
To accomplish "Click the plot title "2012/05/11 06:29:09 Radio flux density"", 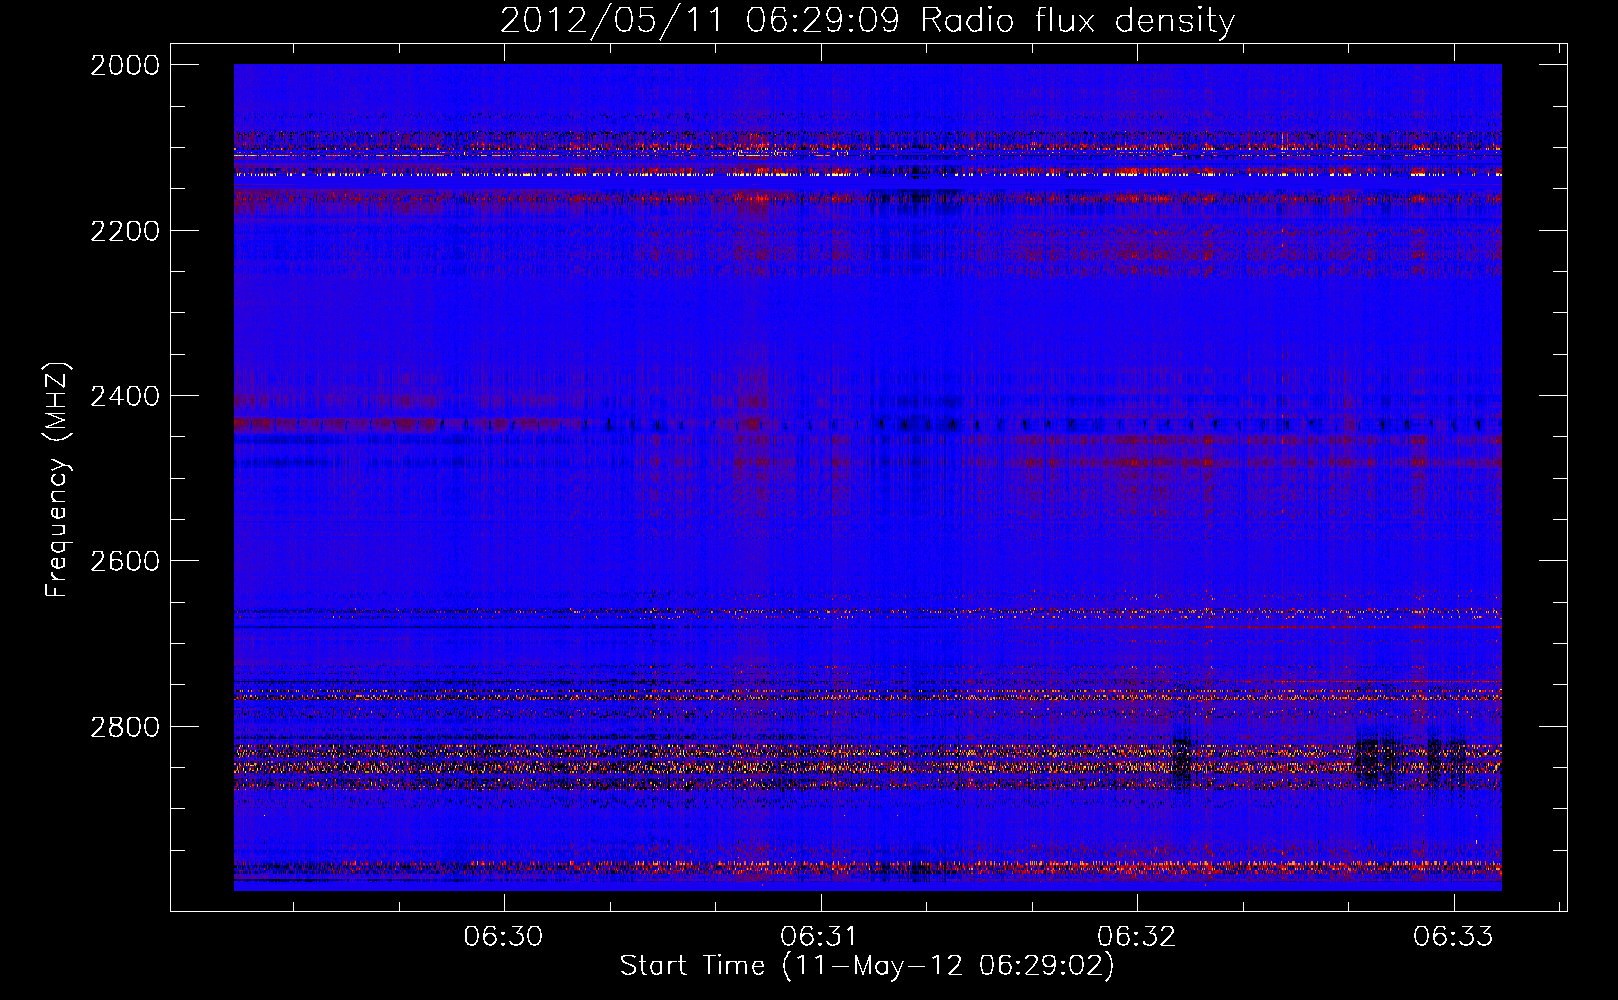I will point(867,21).
